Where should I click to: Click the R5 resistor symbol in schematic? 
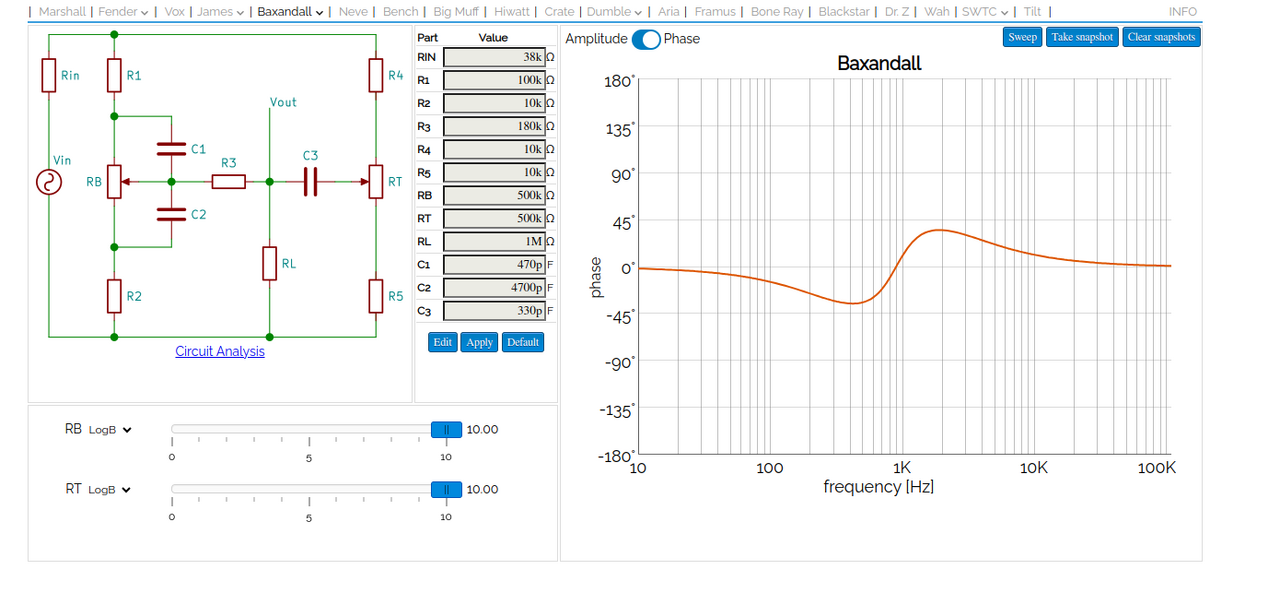coord(375,296)
